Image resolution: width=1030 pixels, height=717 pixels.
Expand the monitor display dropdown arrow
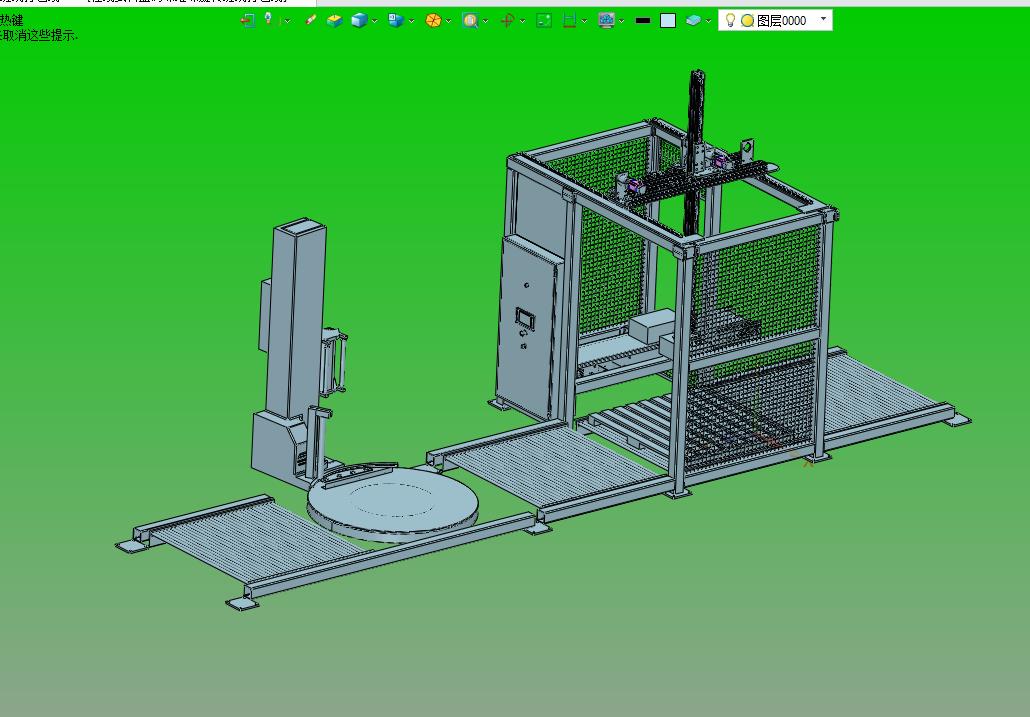tap(621, 21)
